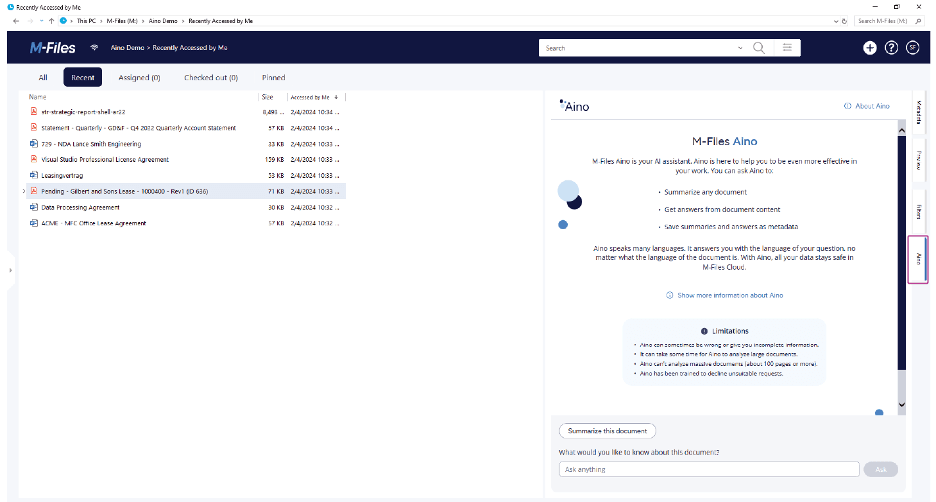Open the advanced search filter options icon

(x=787, y=47)
